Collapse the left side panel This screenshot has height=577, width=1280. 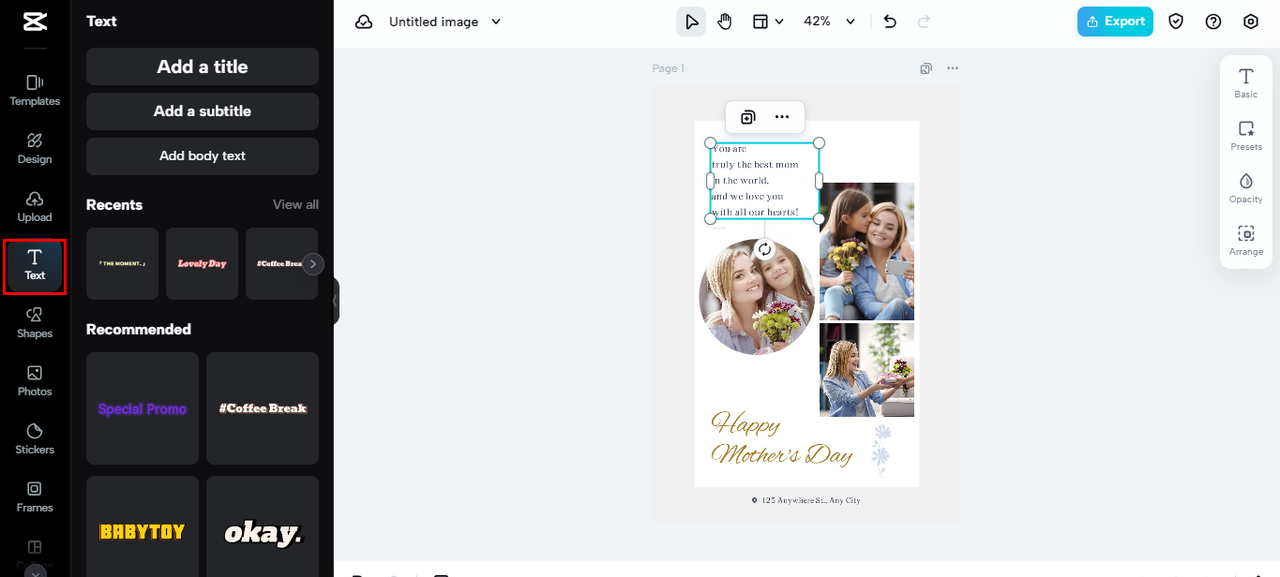click(x=336, y=301)
